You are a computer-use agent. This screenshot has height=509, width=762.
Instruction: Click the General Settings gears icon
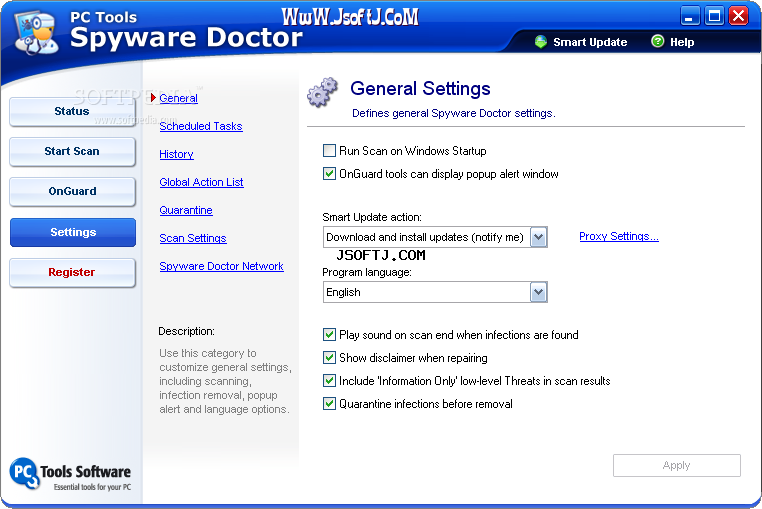click(x=322, y=92)
